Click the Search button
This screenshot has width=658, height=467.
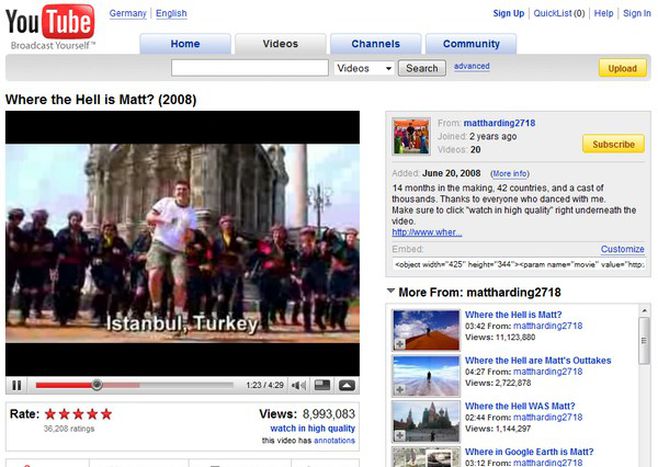click(422, 68)
